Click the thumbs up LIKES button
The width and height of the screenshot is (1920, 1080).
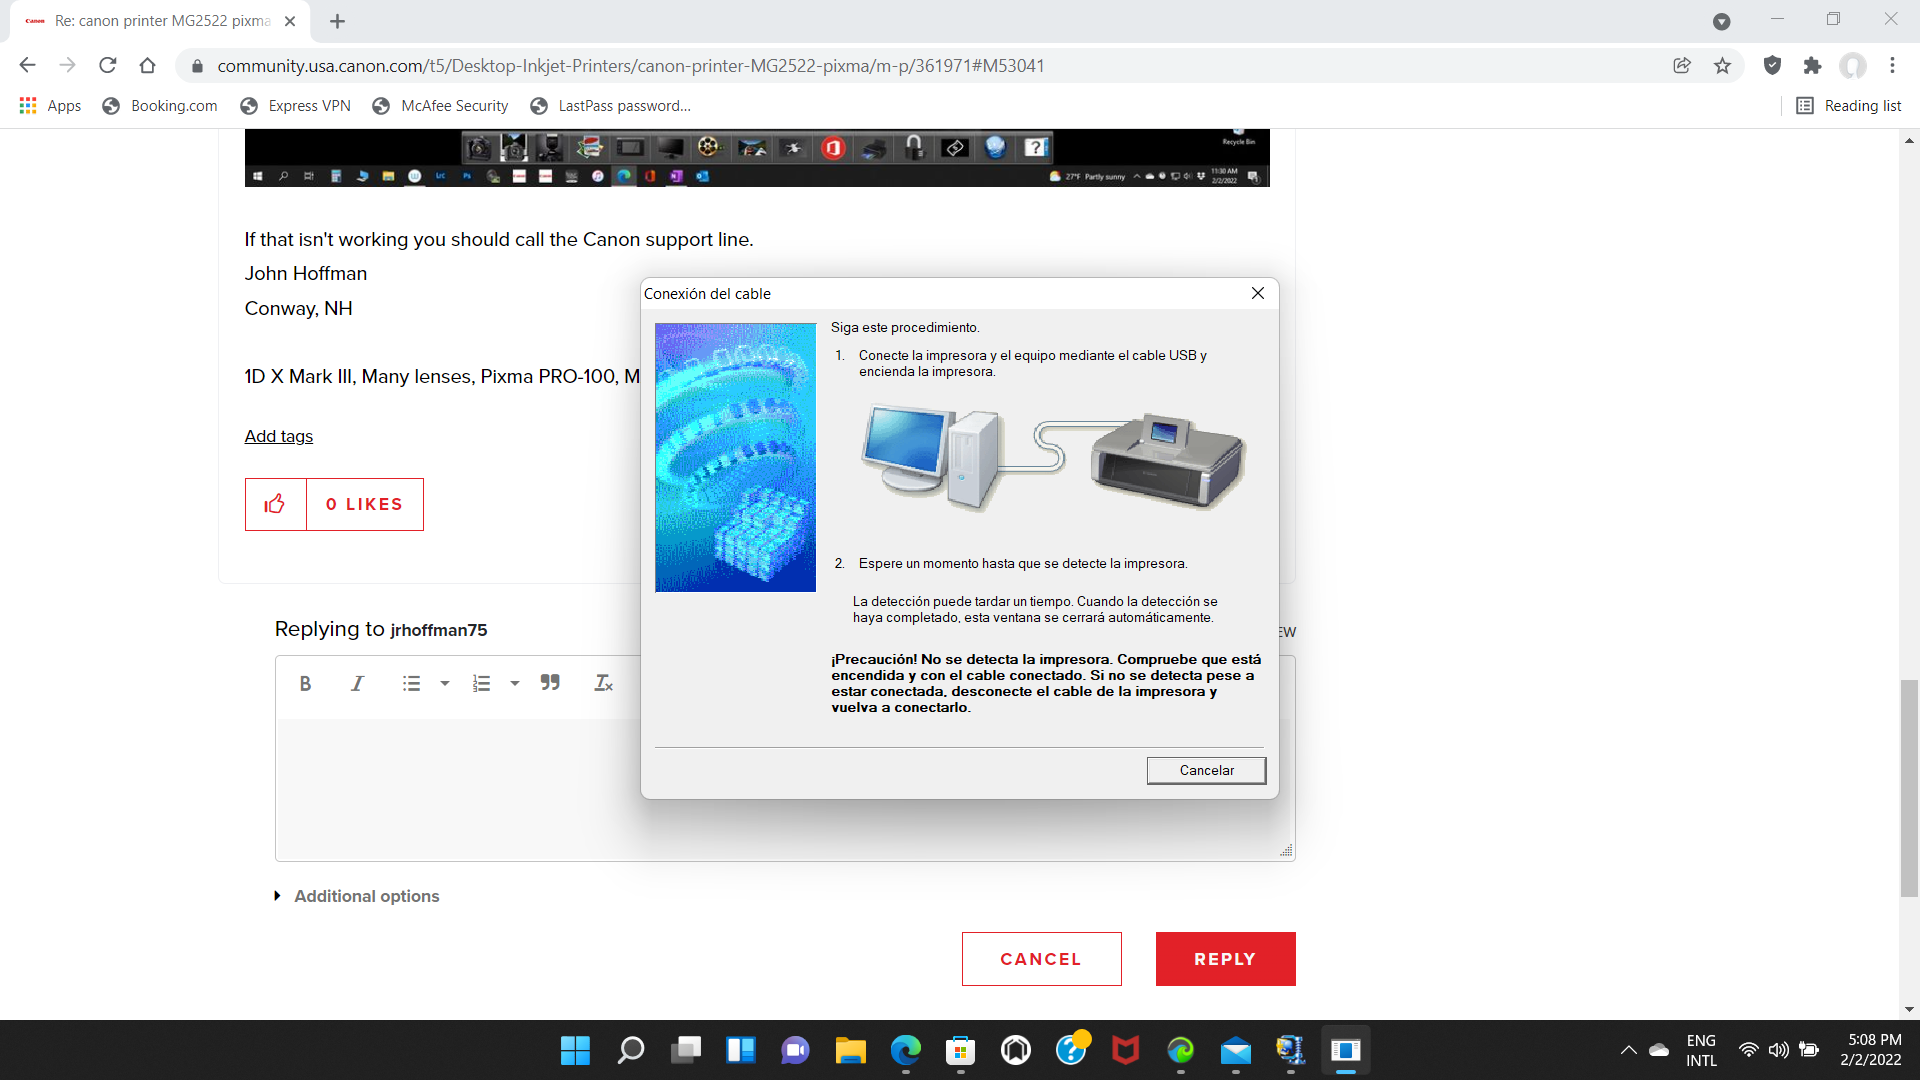pos(274,504)
